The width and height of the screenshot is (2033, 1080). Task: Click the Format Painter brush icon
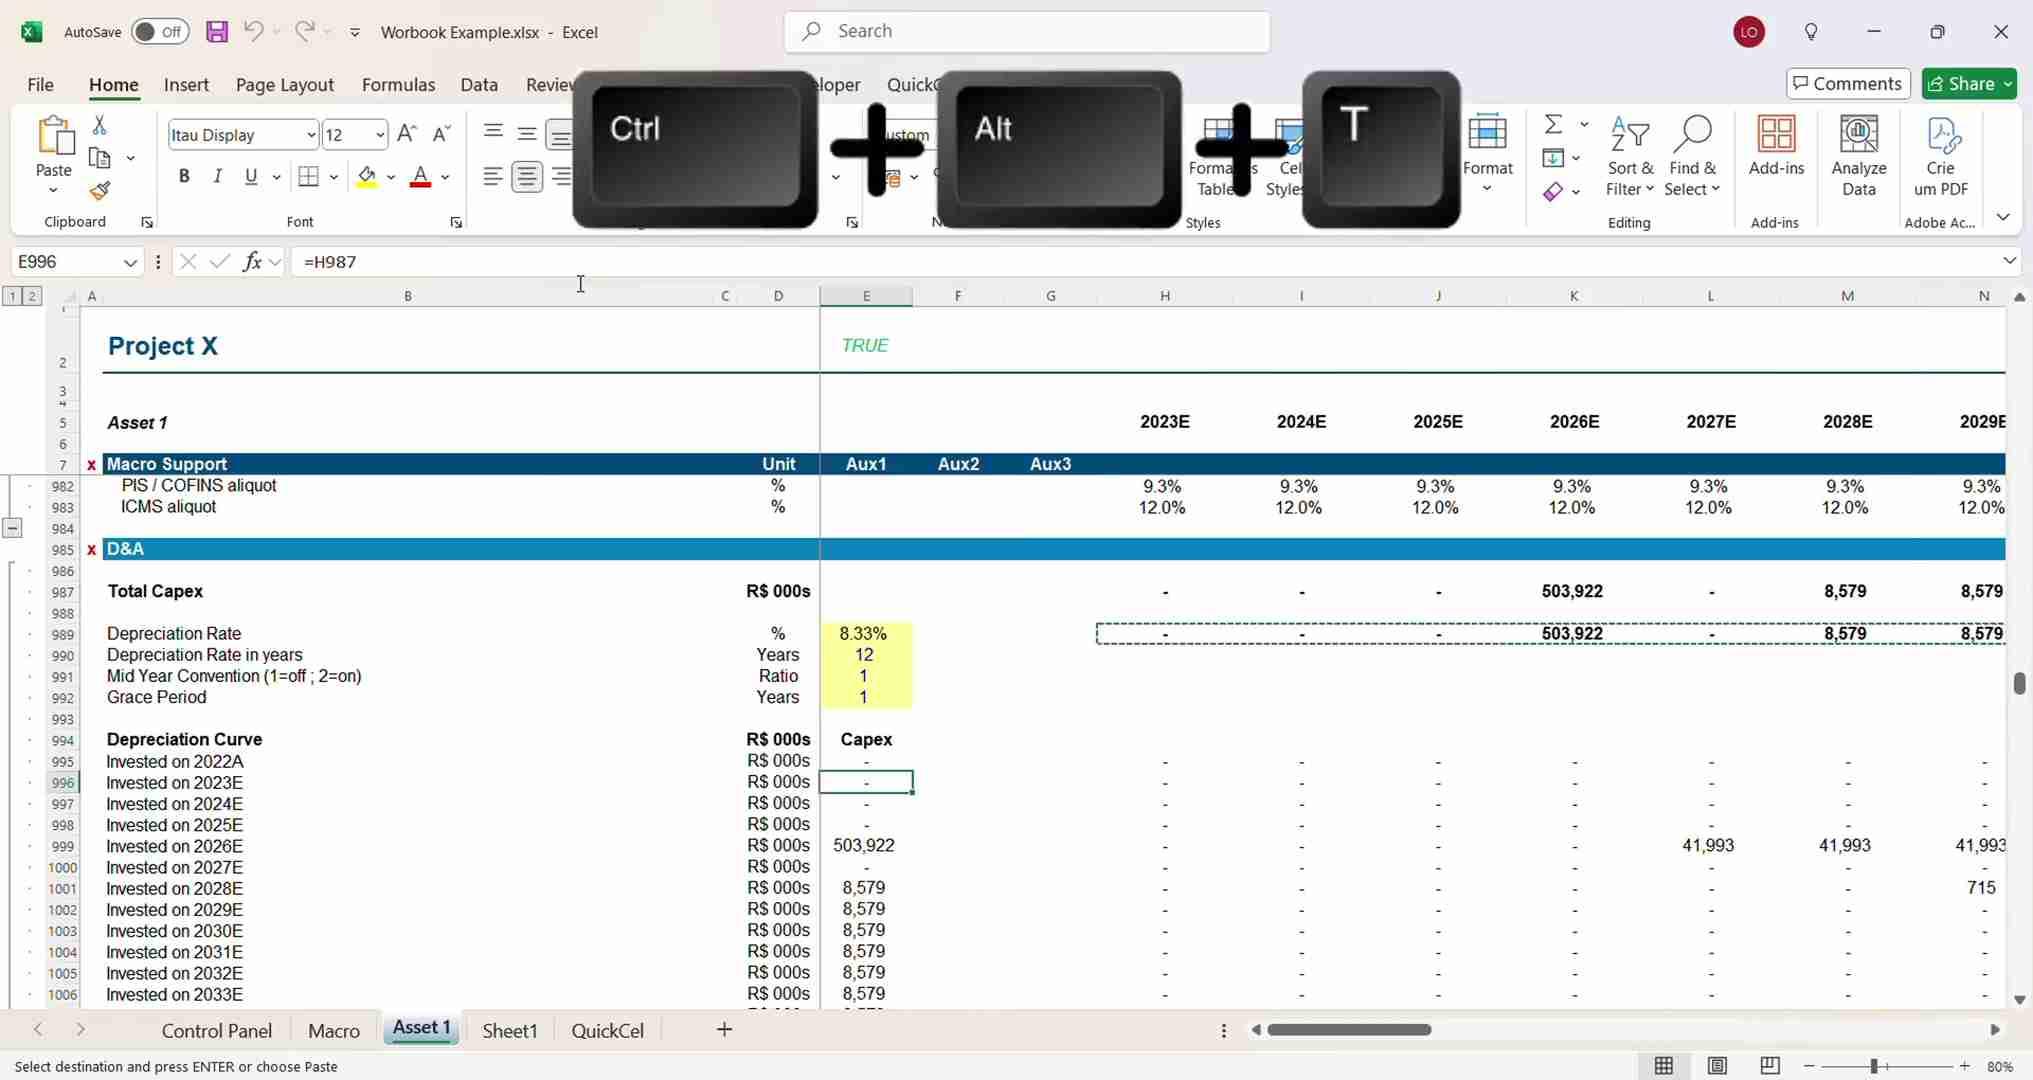99,192
